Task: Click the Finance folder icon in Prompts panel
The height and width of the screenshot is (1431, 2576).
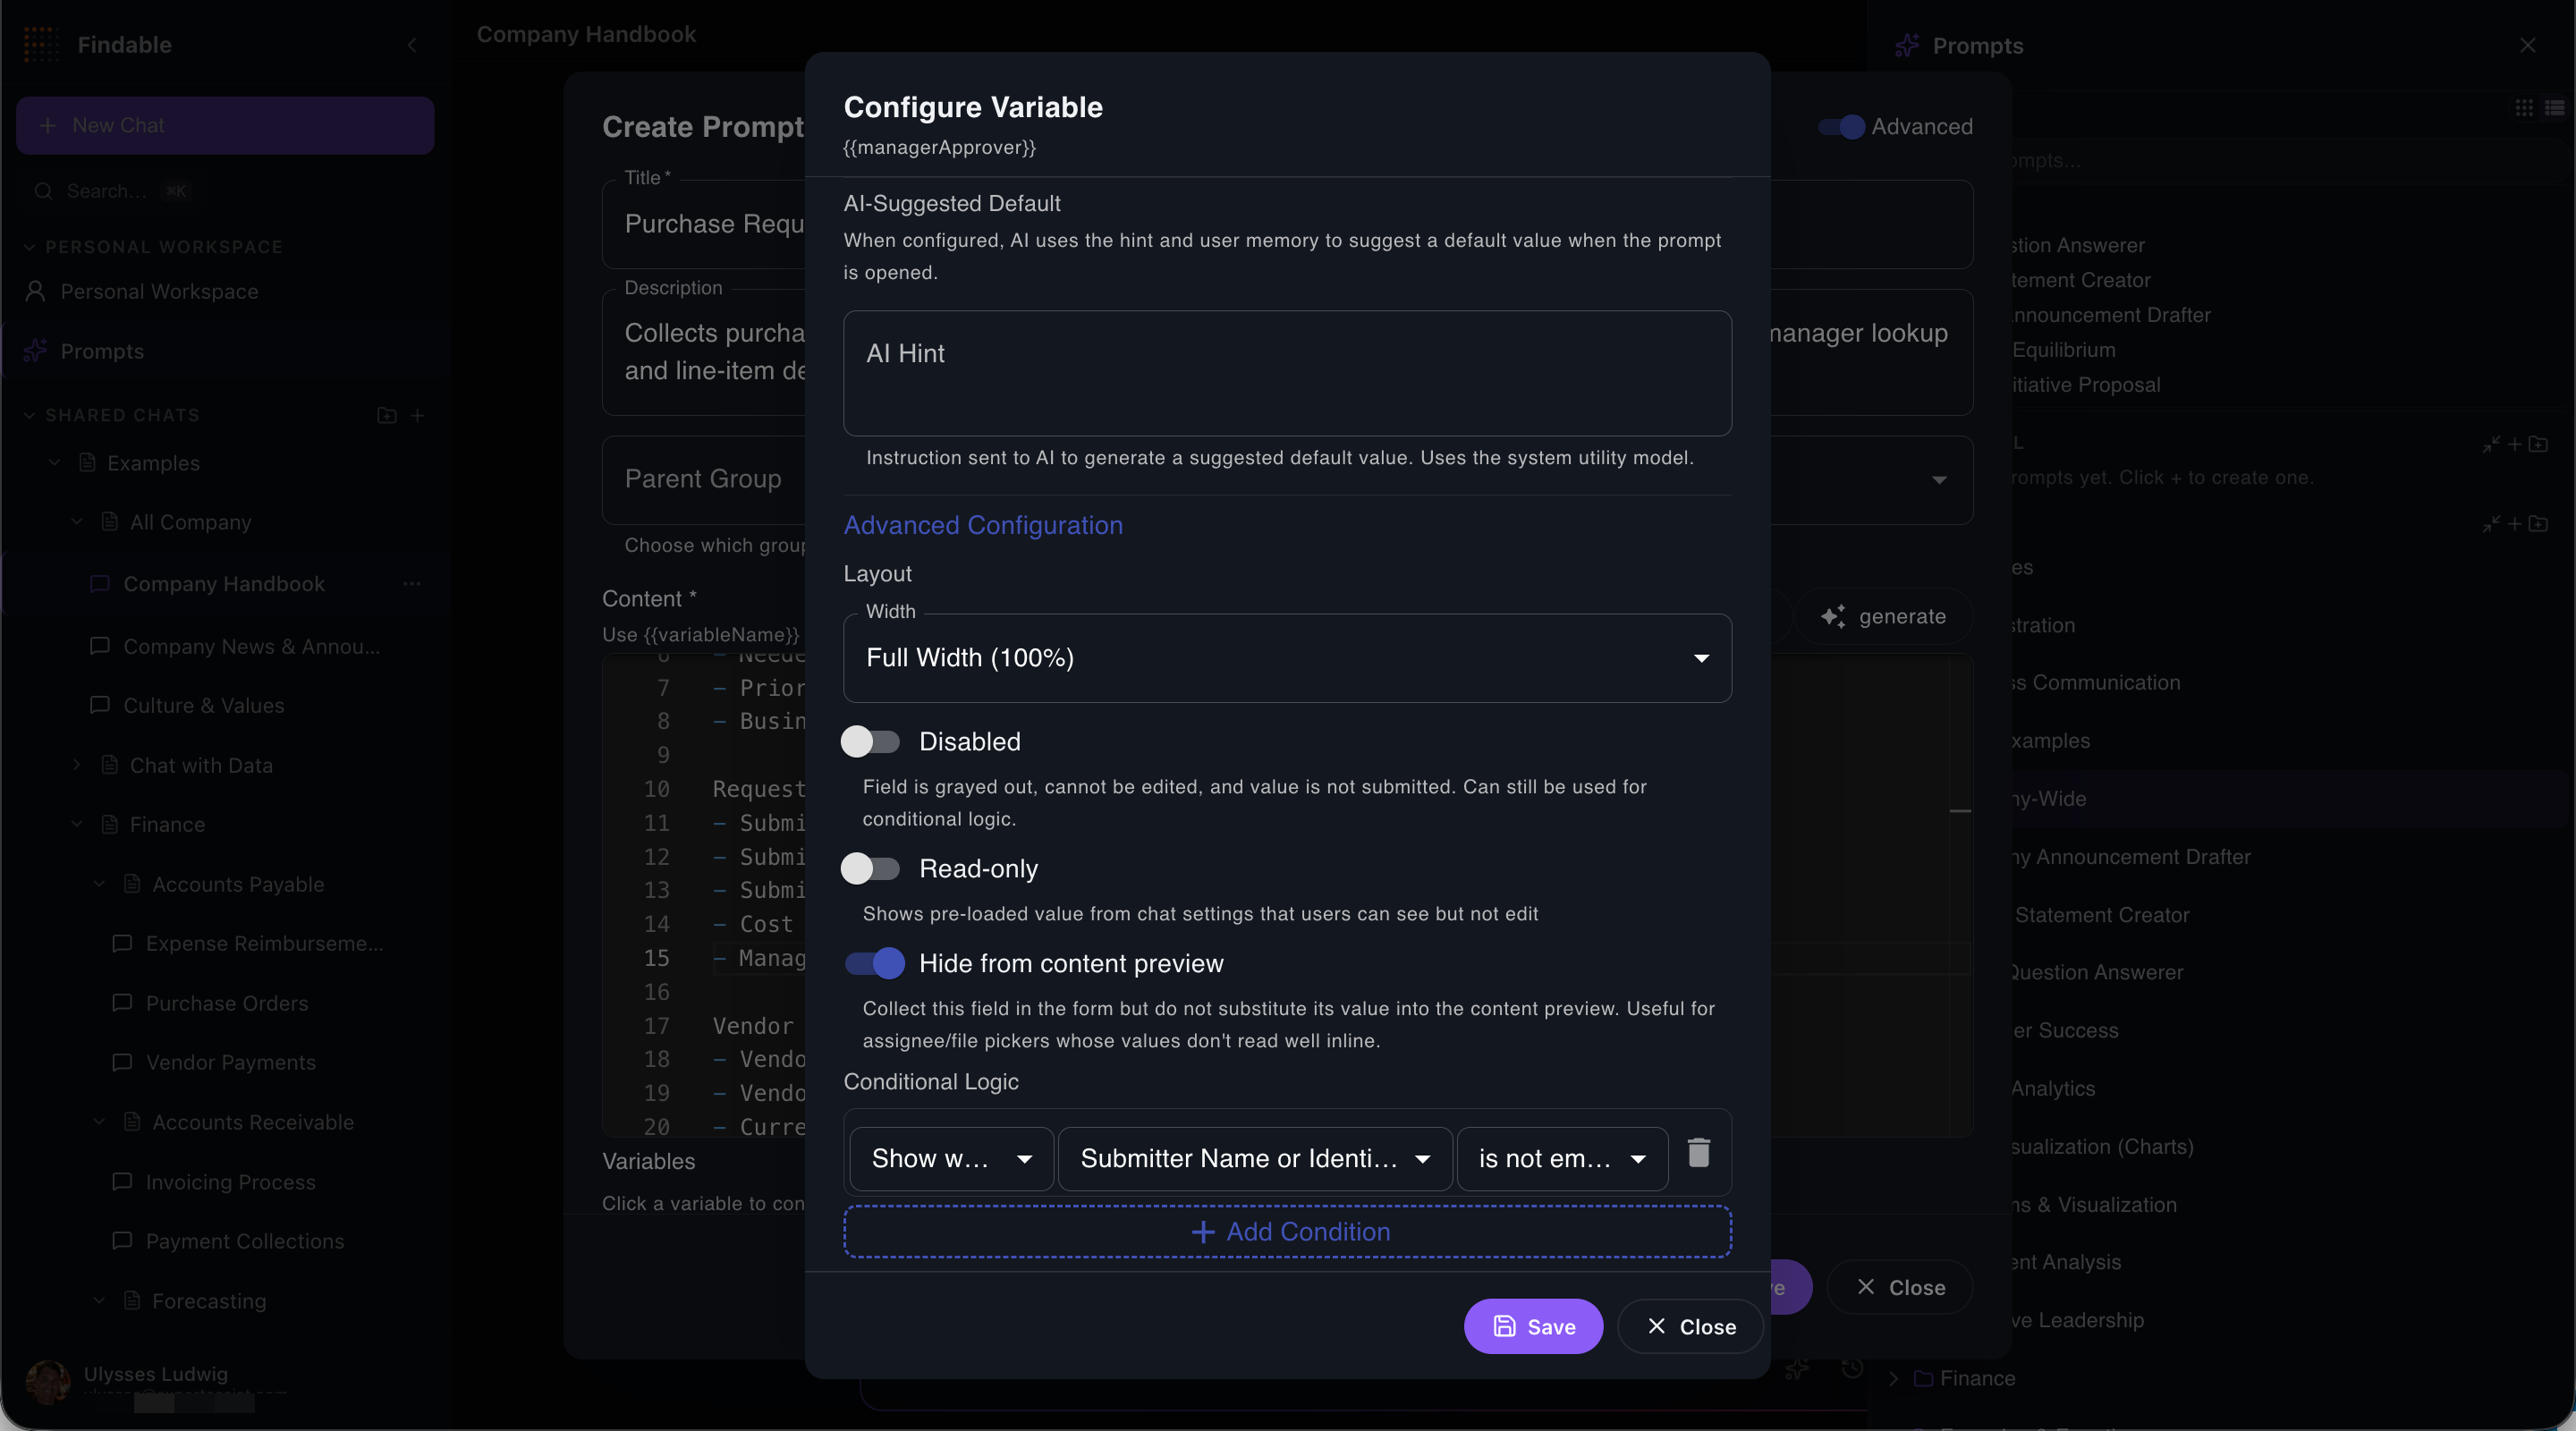Action: [1922, 1378]
